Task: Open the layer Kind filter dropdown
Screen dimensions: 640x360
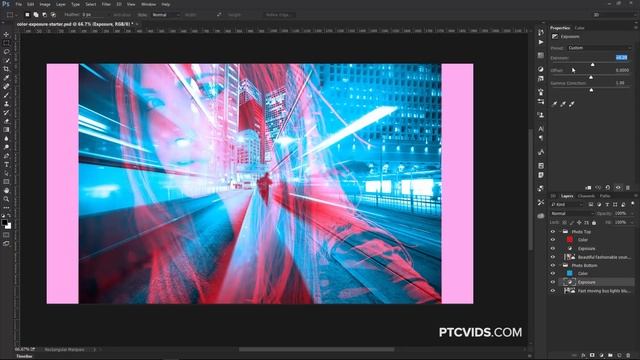Action: (x=567, y=204)
